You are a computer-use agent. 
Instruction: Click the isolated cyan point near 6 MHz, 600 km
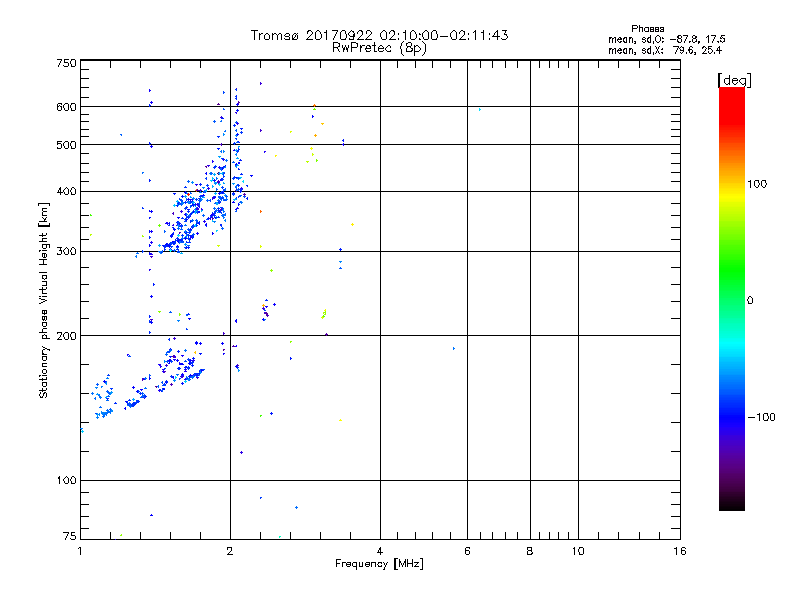click(x=480, y=109)
